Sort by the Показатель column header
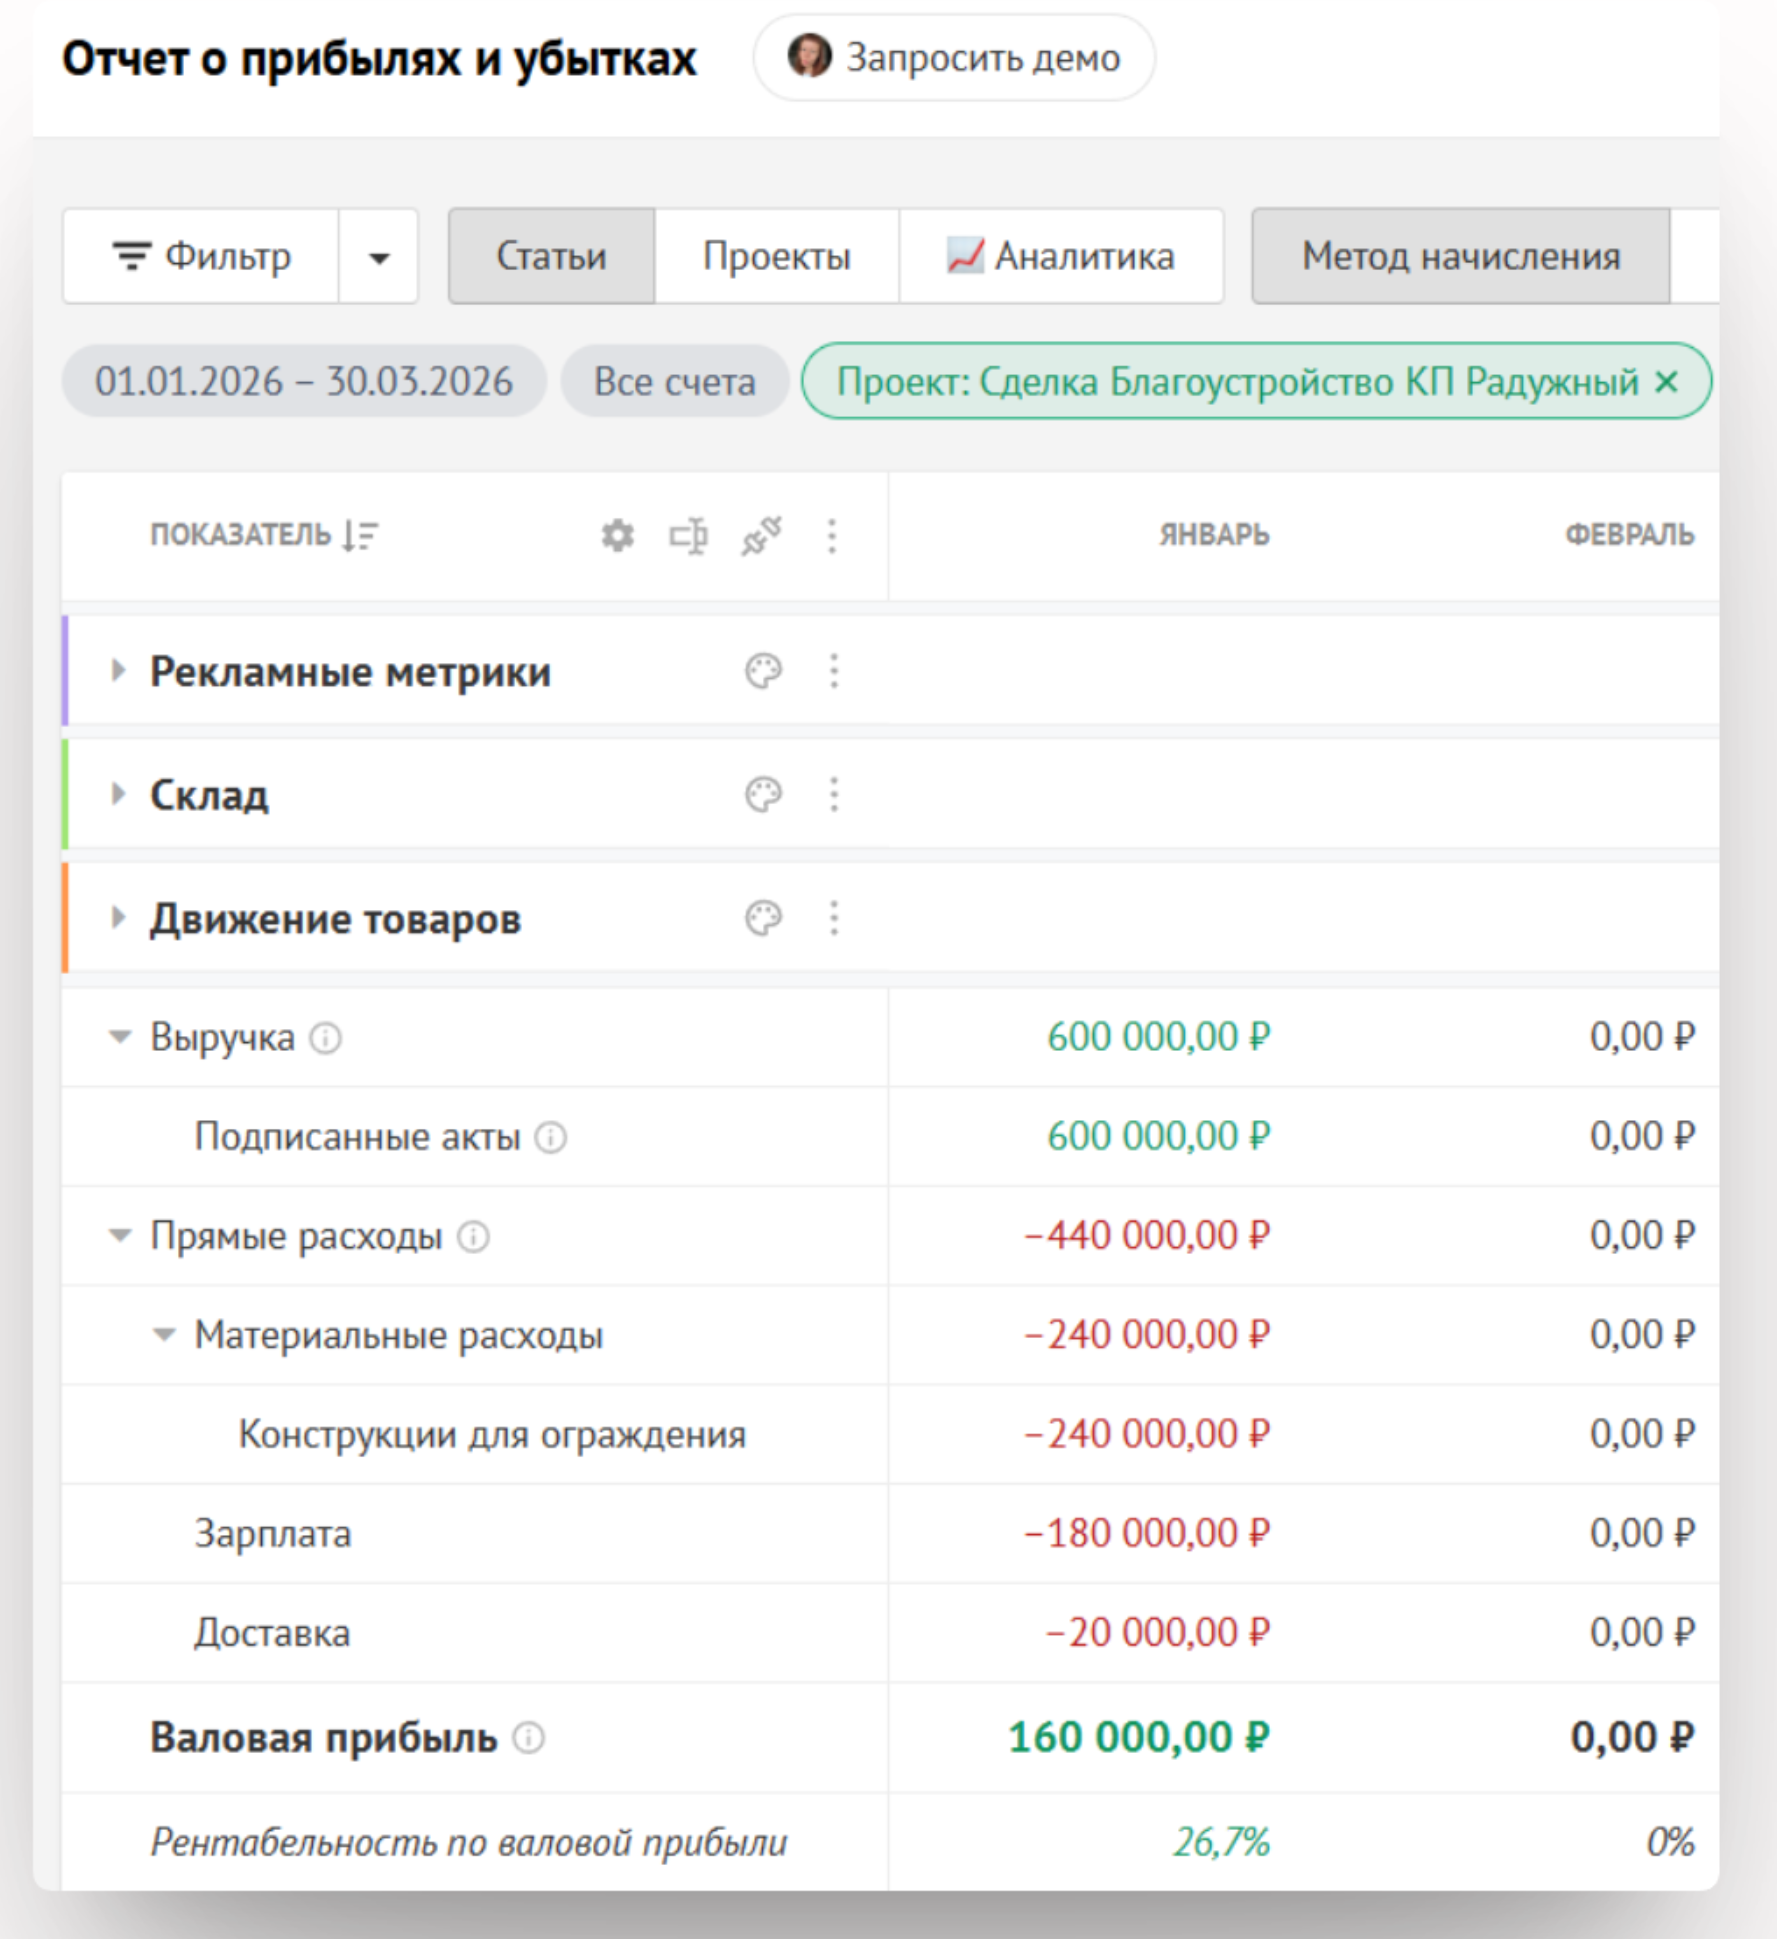 tap(264, 535)
